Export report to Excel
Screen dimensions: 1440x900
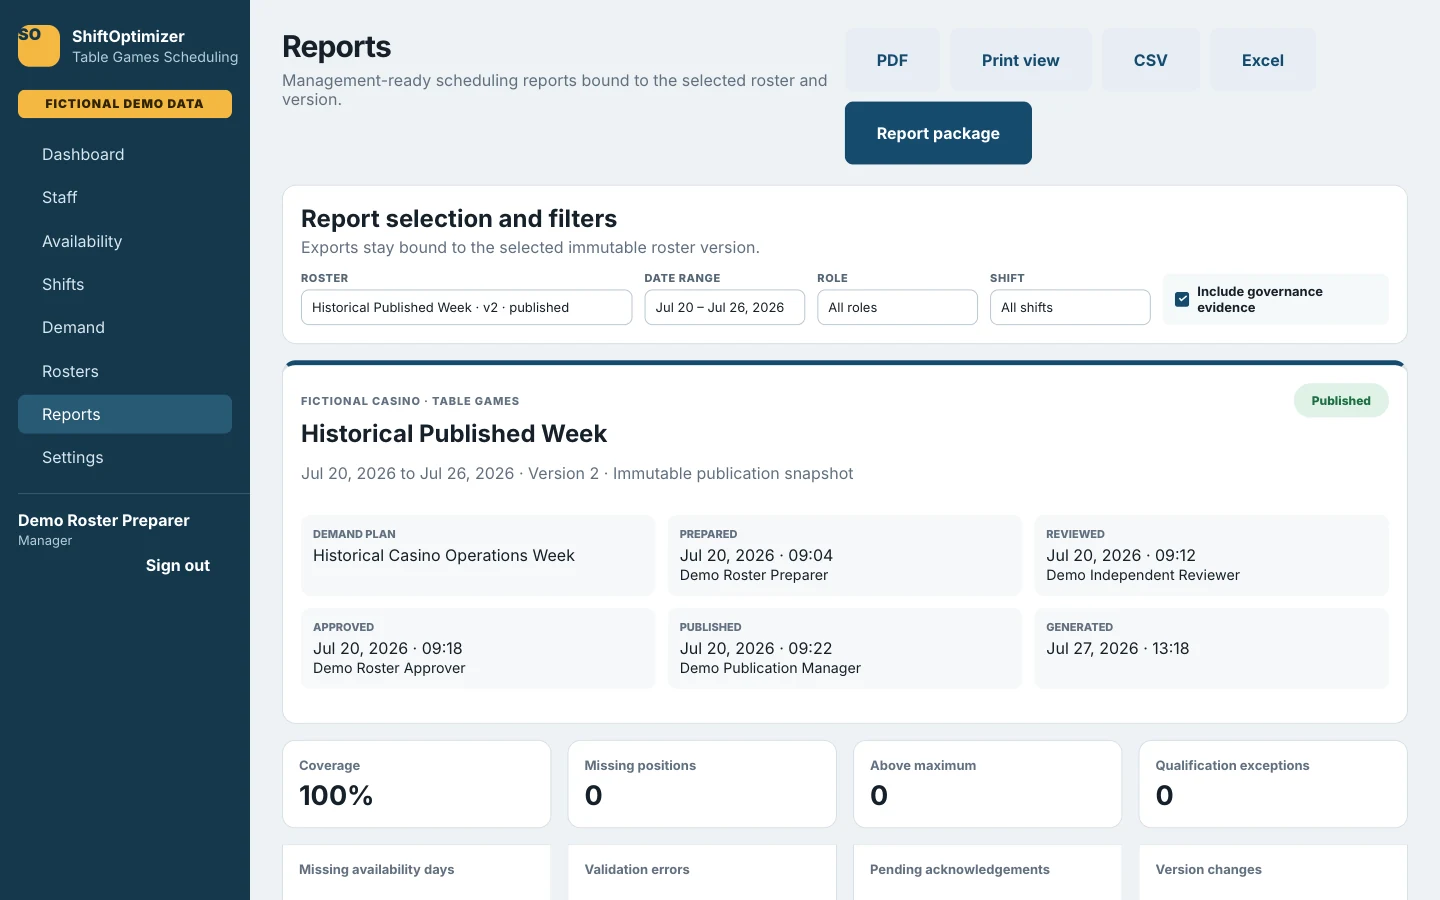[x=1262, y=60]
